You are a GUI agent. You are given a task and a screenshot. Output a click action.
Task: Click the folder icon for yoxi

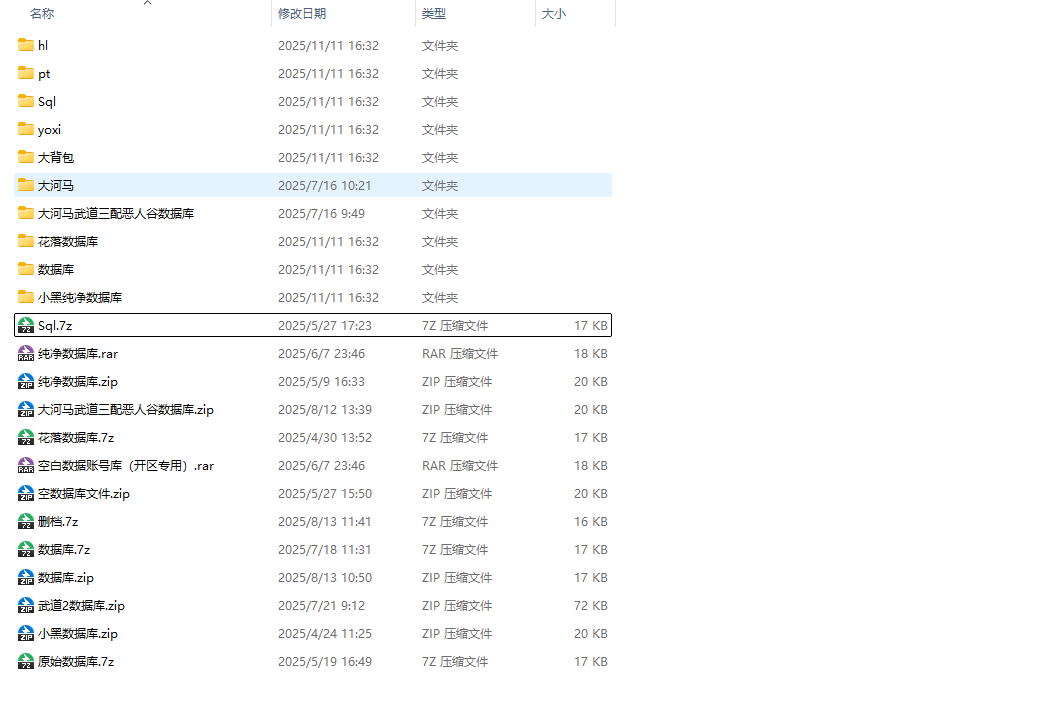pos(26,130)
